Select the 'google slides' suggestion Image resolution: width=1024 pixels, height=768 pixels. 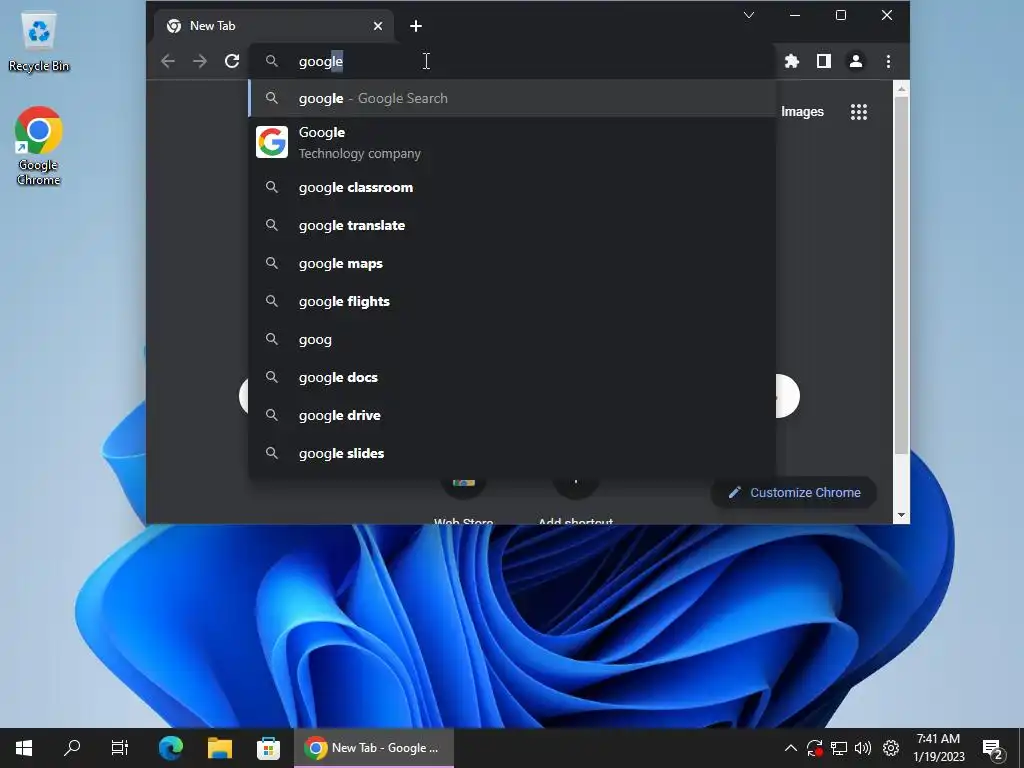click(x=513, y=453)
